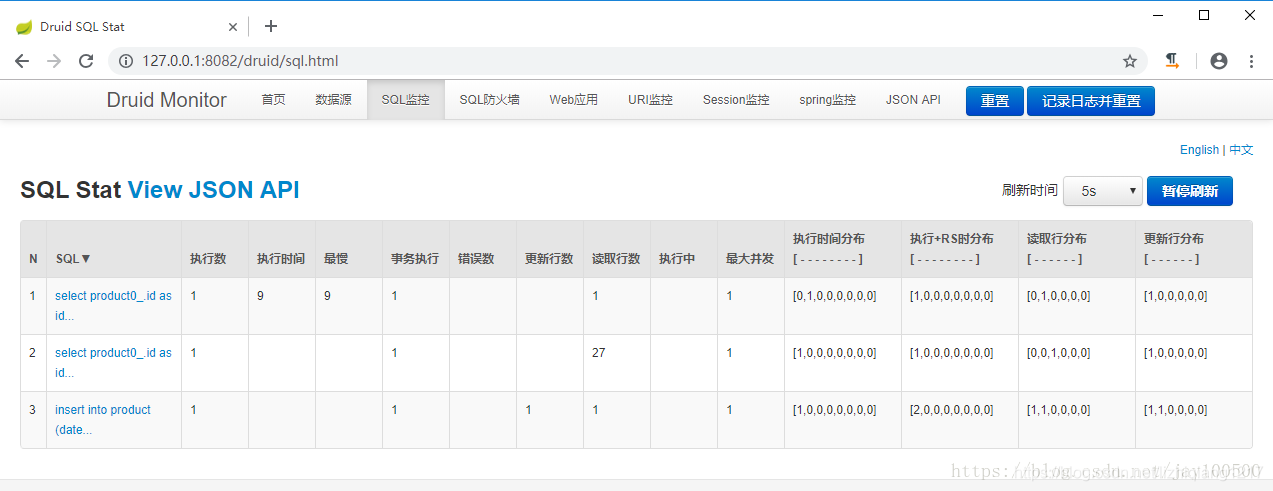Click site info icon beside URL
Viewport: 1273px width, 491px height.
[126, 61]
